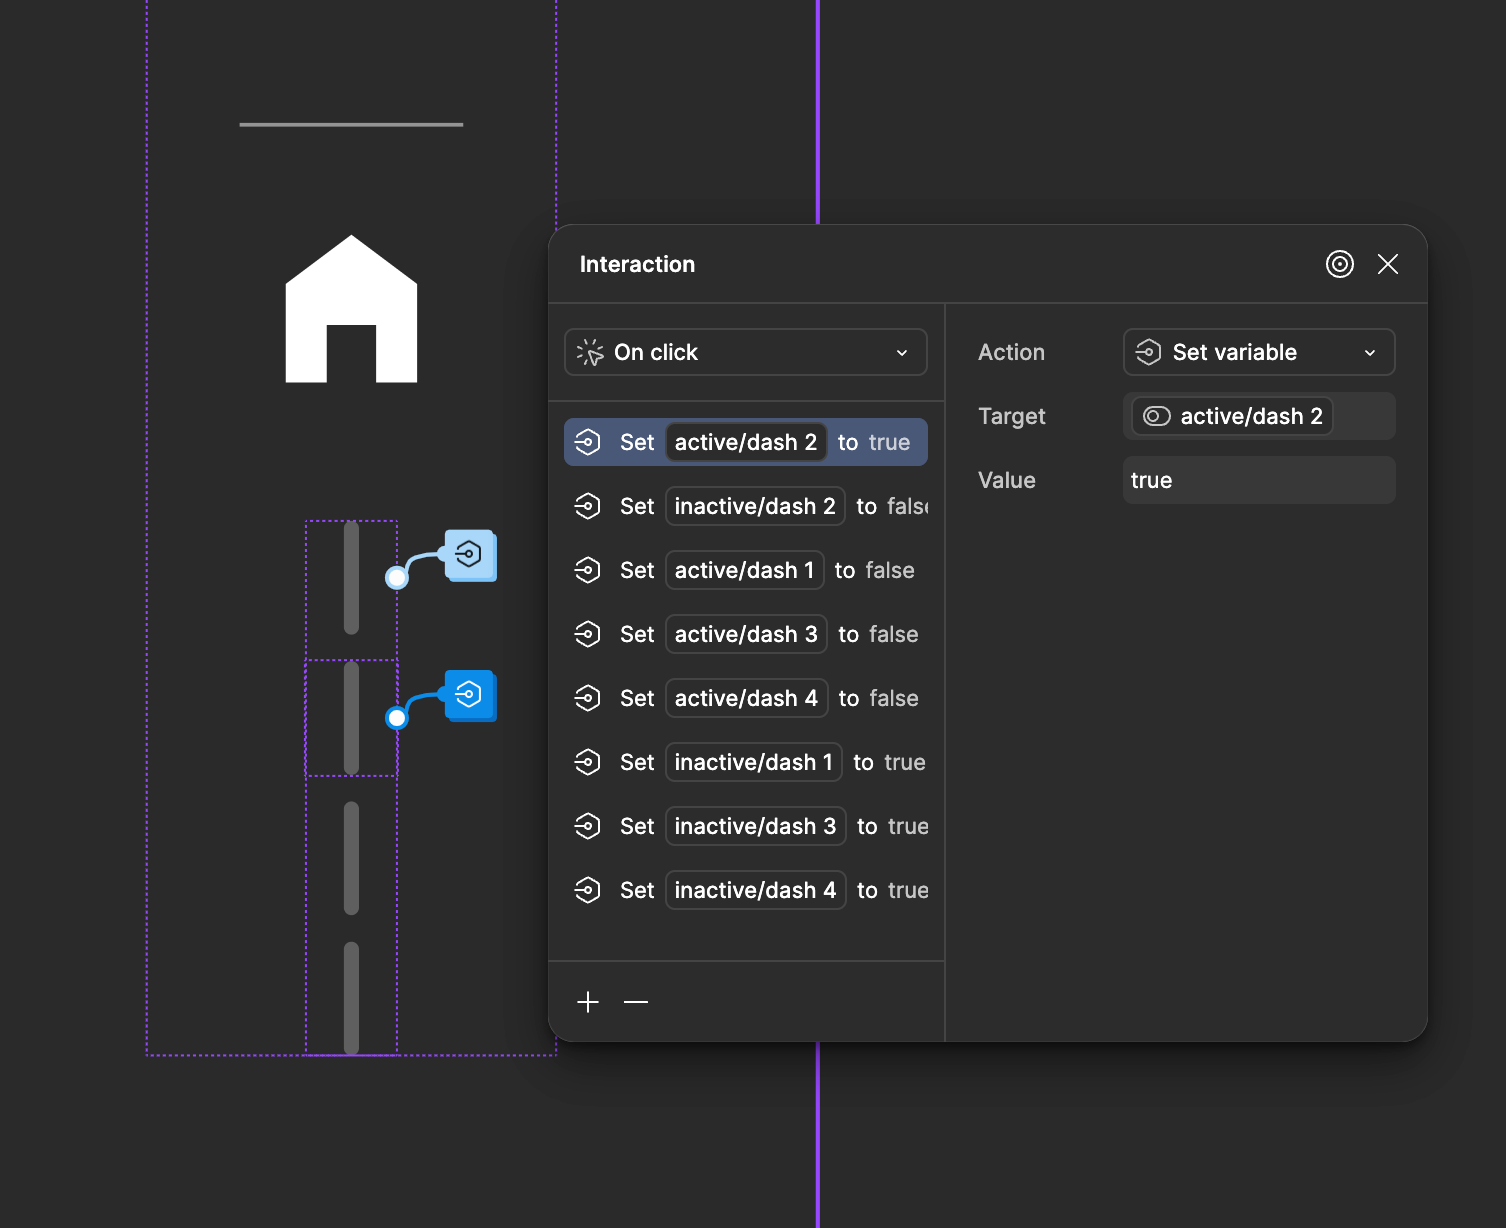This screenshot has height=1228, width=1506.
Task: Click the boolean toggle icon in Target chip
Action: 1157,416
